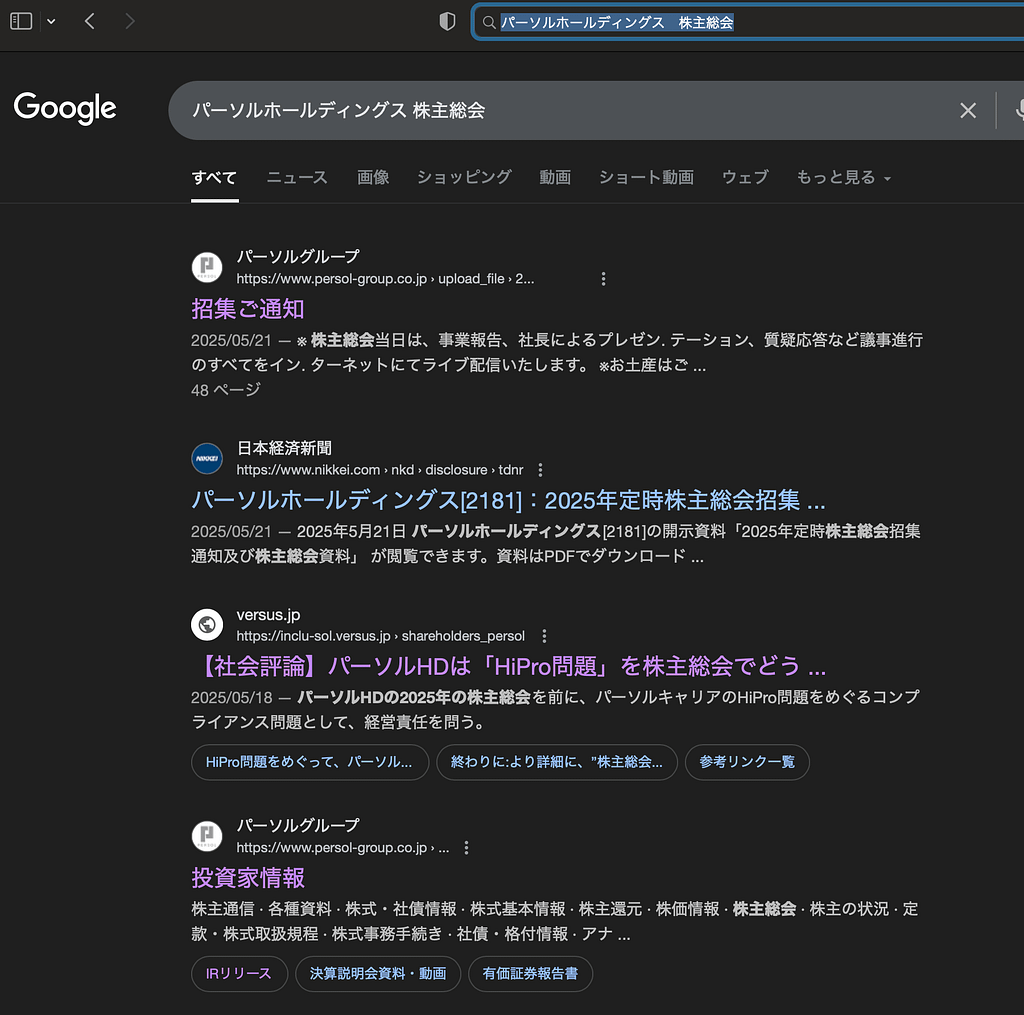Viewport: 1024px width, 1015px height.
Task: Open more options for 招集ご通知 result
Action: pyautogui.click(x=603, y=279)
